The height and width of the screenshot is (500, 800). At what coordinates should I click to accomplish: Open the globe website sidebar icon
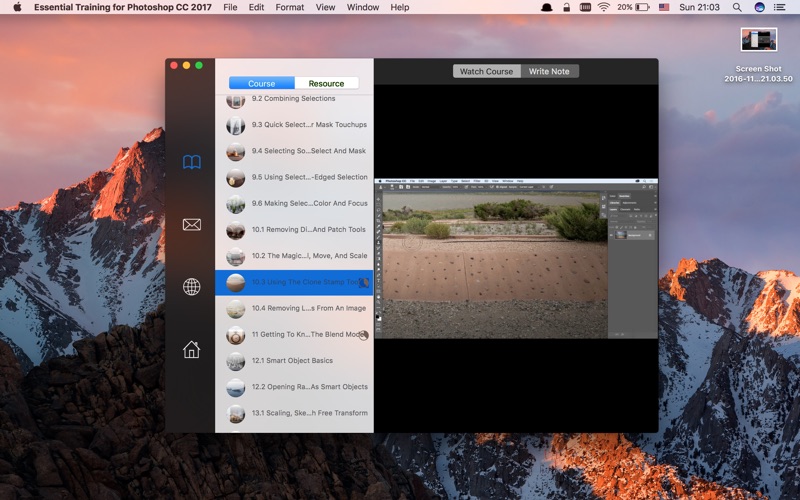tap(192, 287)
